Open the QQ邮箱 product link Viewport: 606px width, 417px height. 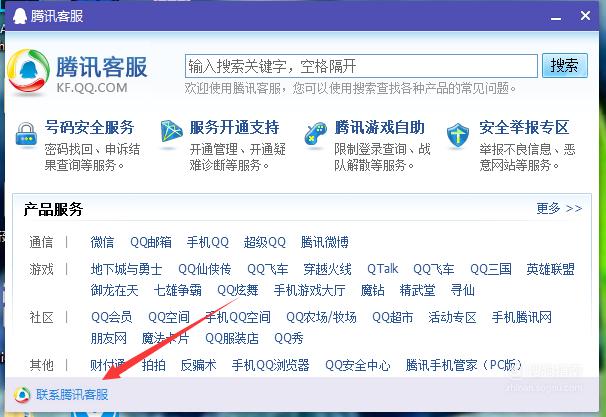pos(151,242)
